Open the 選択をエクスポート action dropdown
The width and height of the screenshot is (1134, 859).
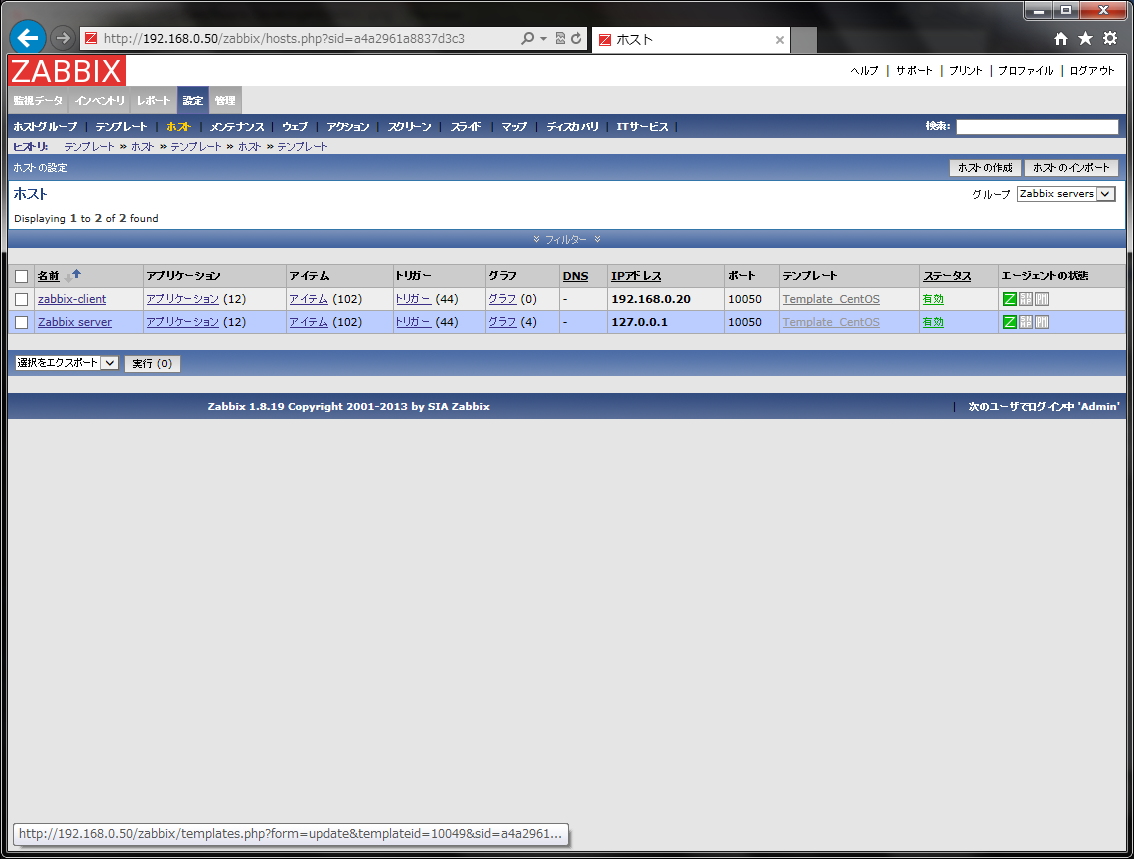coord(66,363)
